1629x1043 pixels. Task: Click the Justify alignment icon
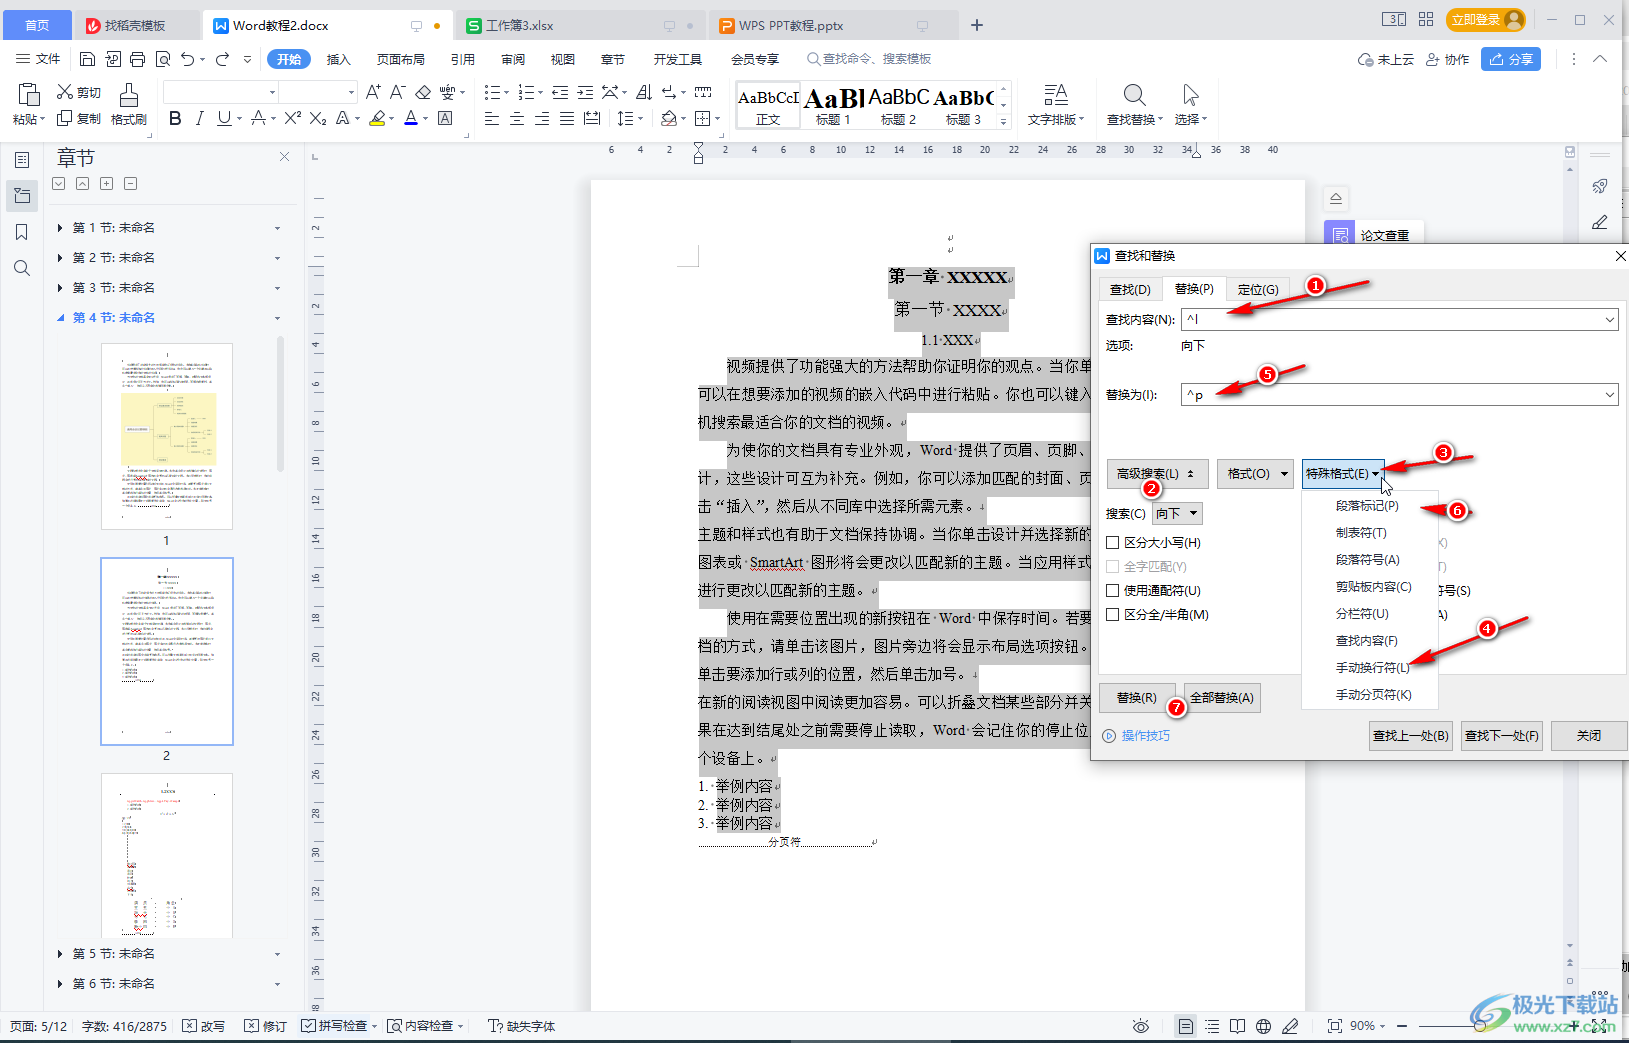(567, 118)
